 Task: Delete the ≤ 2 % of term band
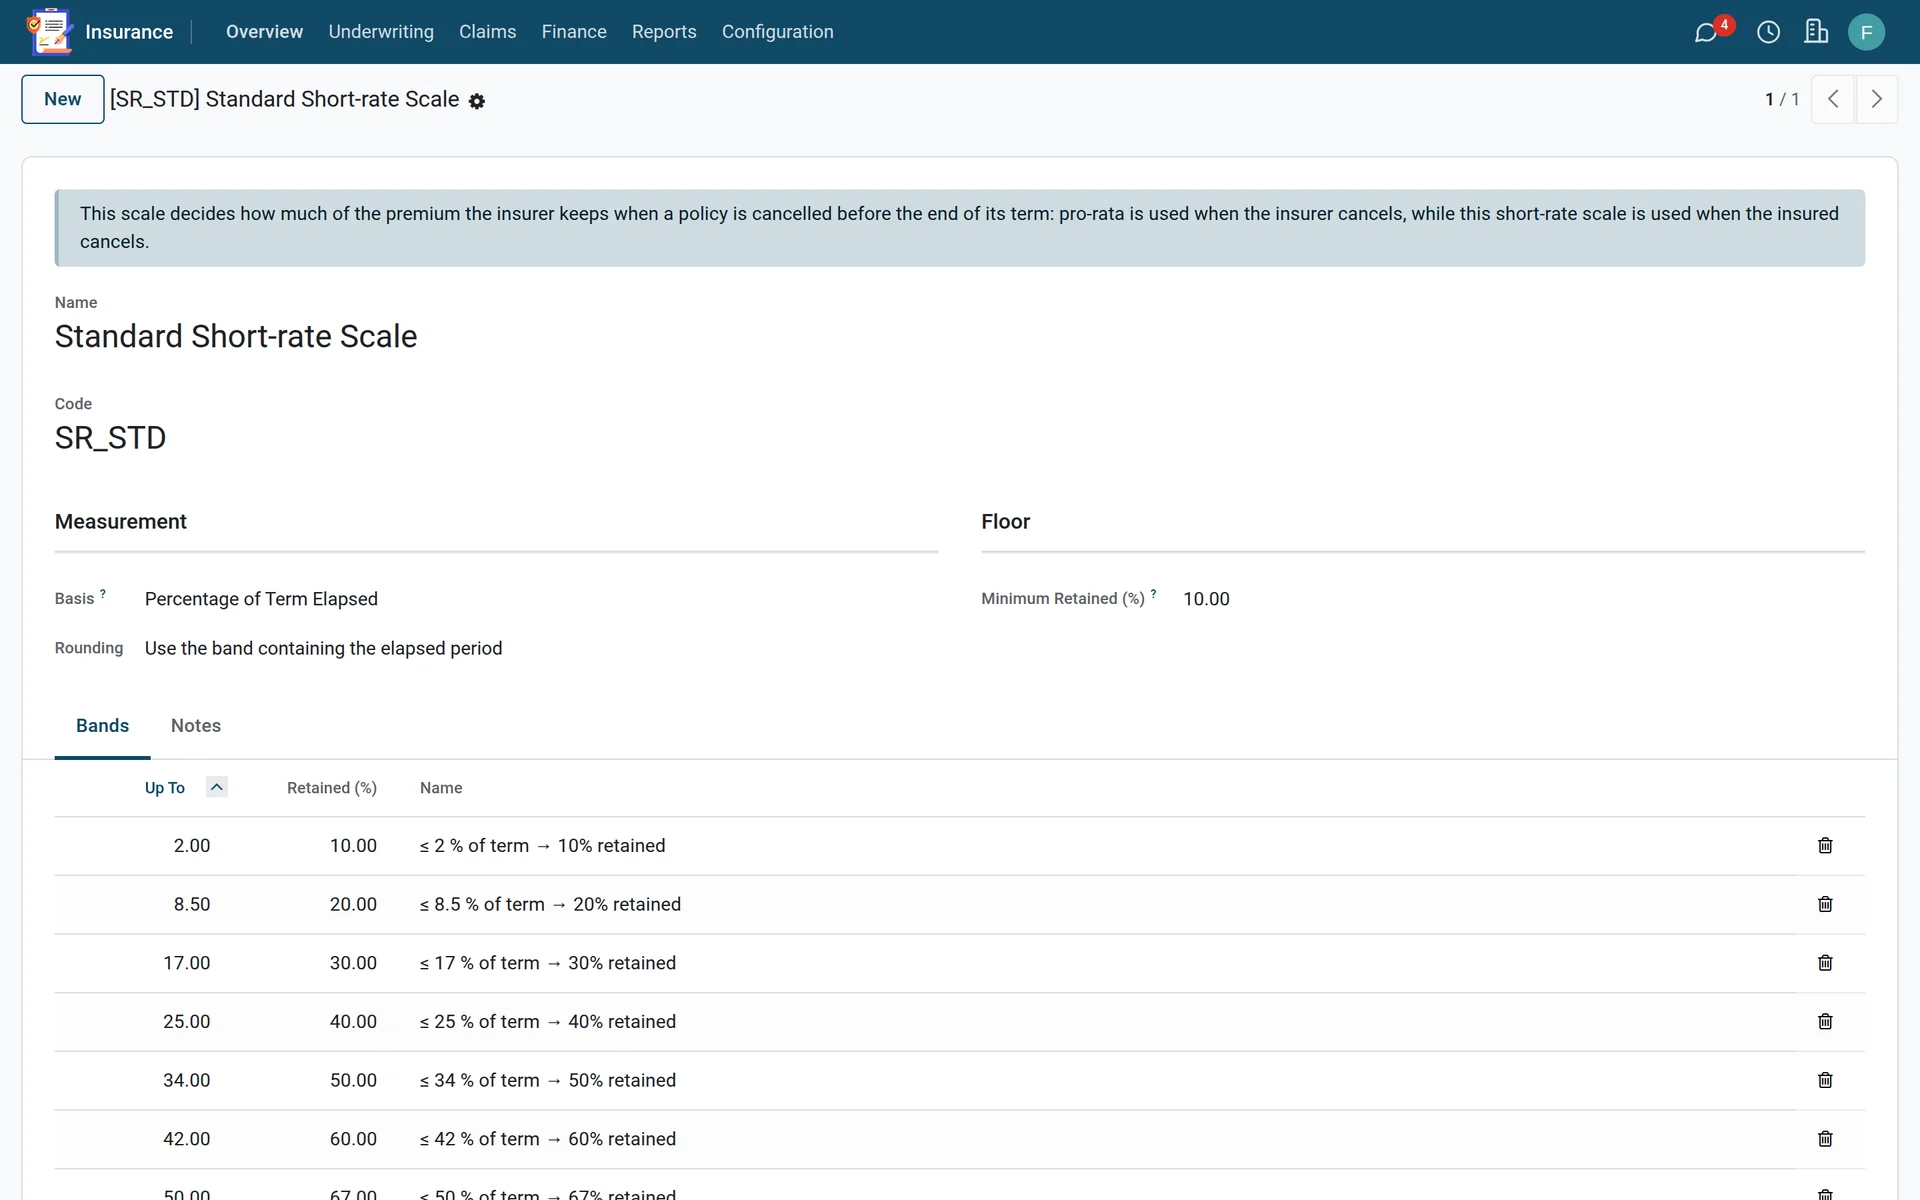coord(1825,846)
